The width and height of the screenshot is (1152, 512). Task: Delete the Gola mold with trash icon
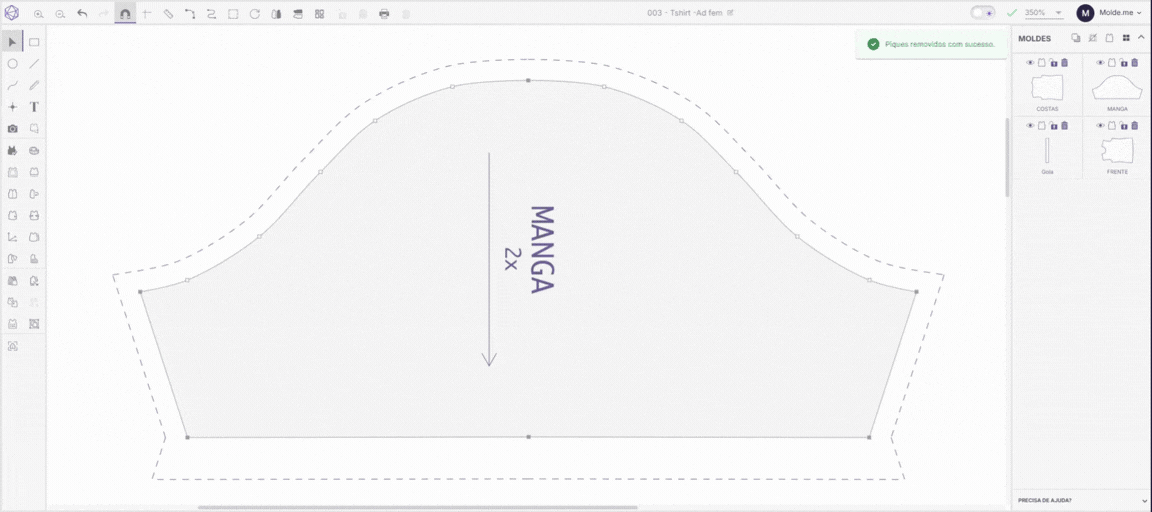(1065, 126)
